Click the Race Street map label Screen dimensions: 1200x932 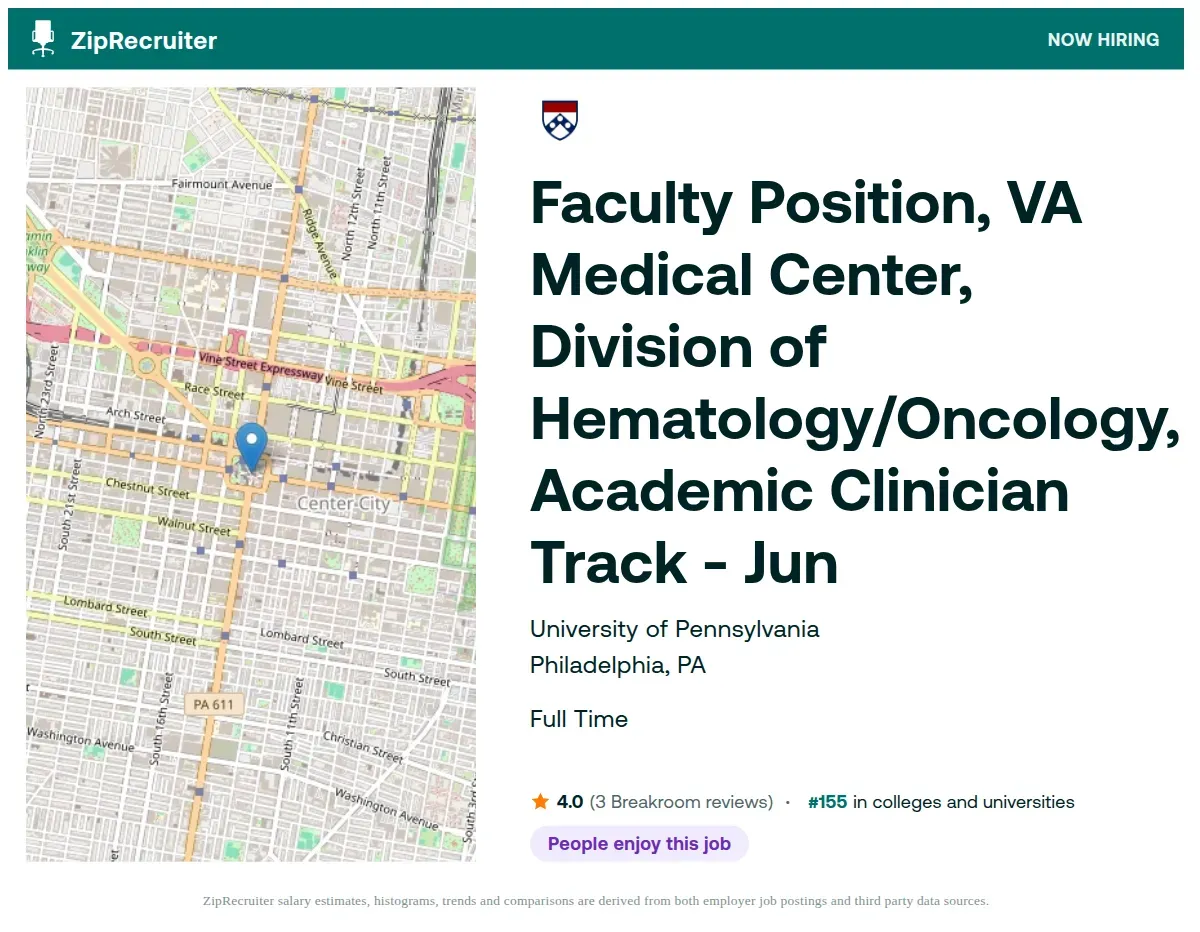[215, 390]
